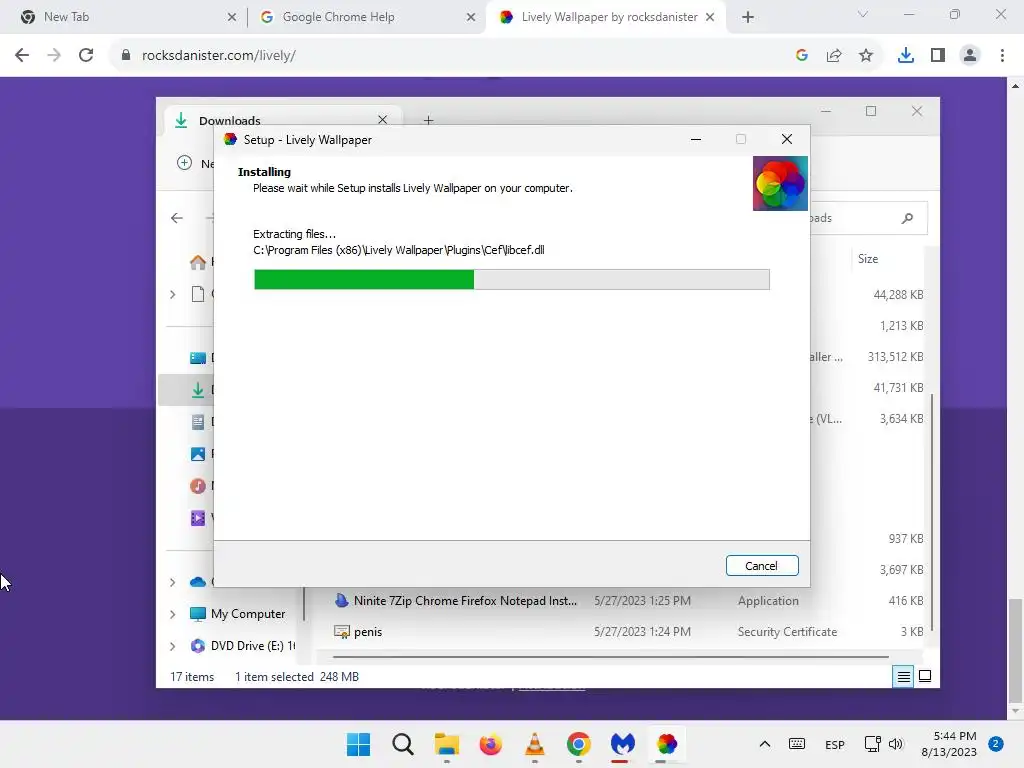Open the volume control in tray
This screenshot has width=1024, height=768.
(x=896, y=744)
